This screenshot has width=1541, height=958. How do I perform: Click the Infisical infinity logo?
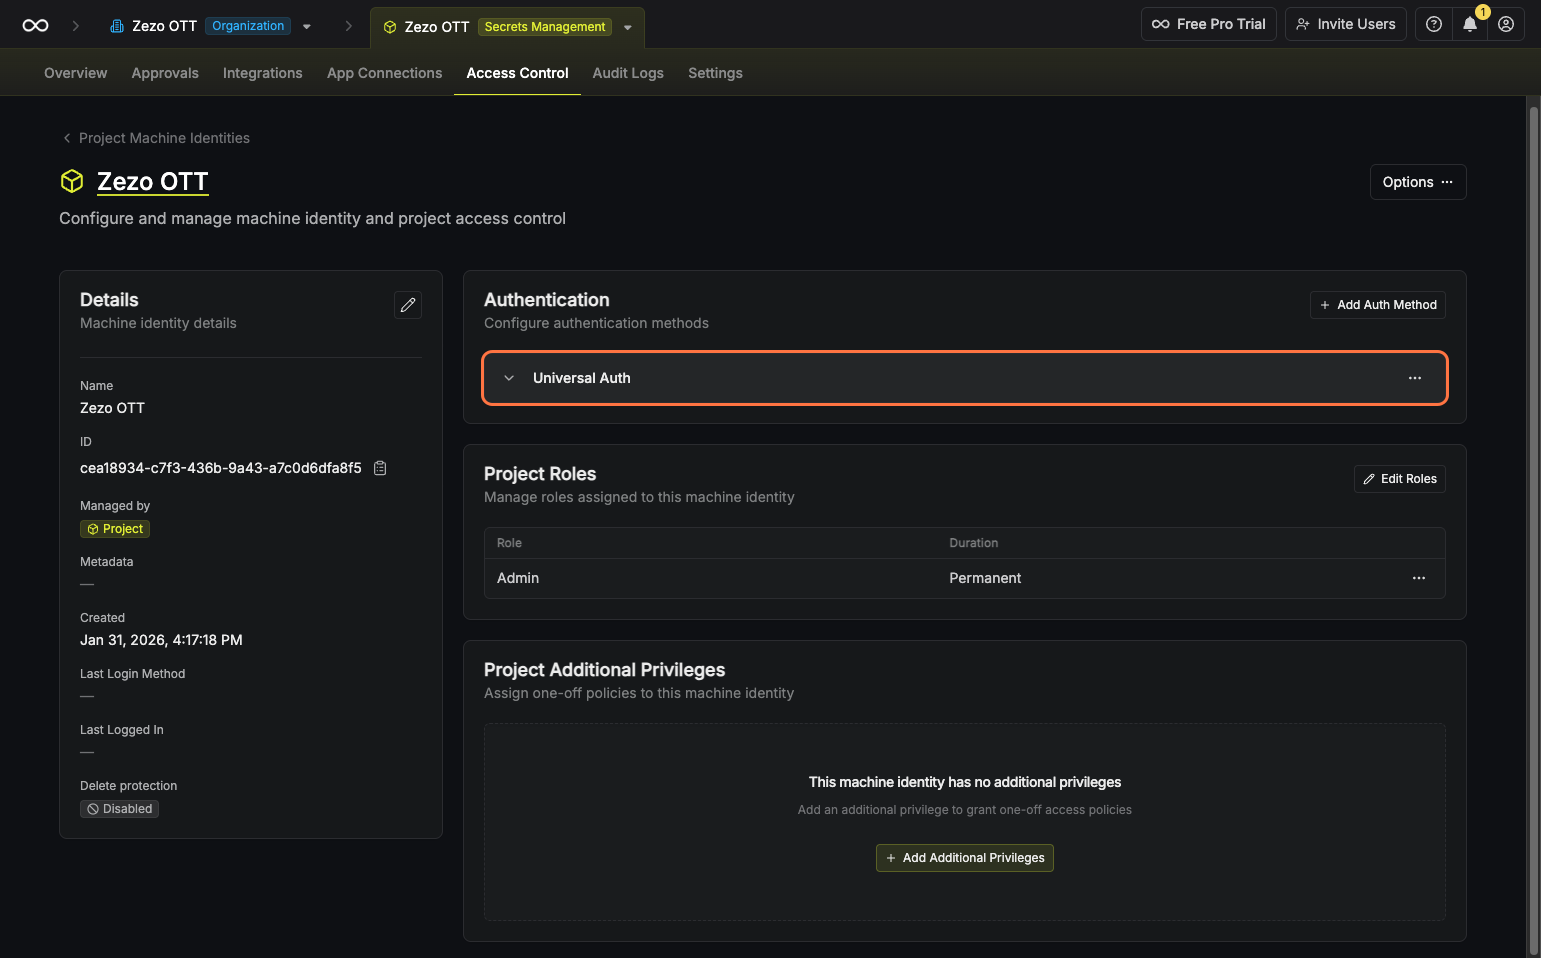click(35, 26)
